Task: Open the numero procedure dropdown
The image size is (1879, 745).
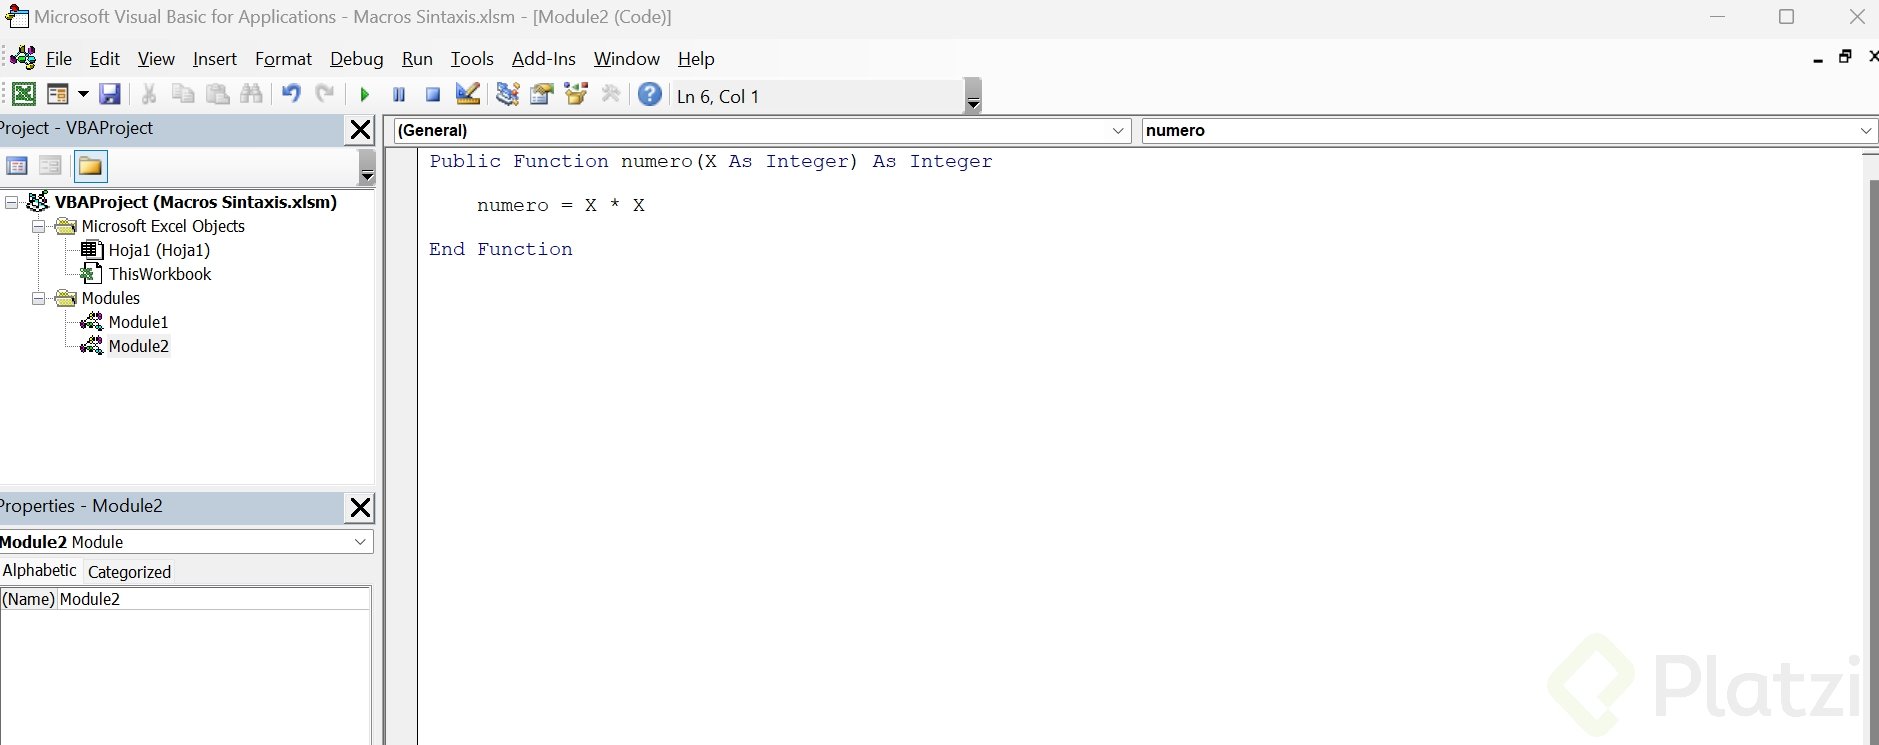Action: tap(1865, 131)
